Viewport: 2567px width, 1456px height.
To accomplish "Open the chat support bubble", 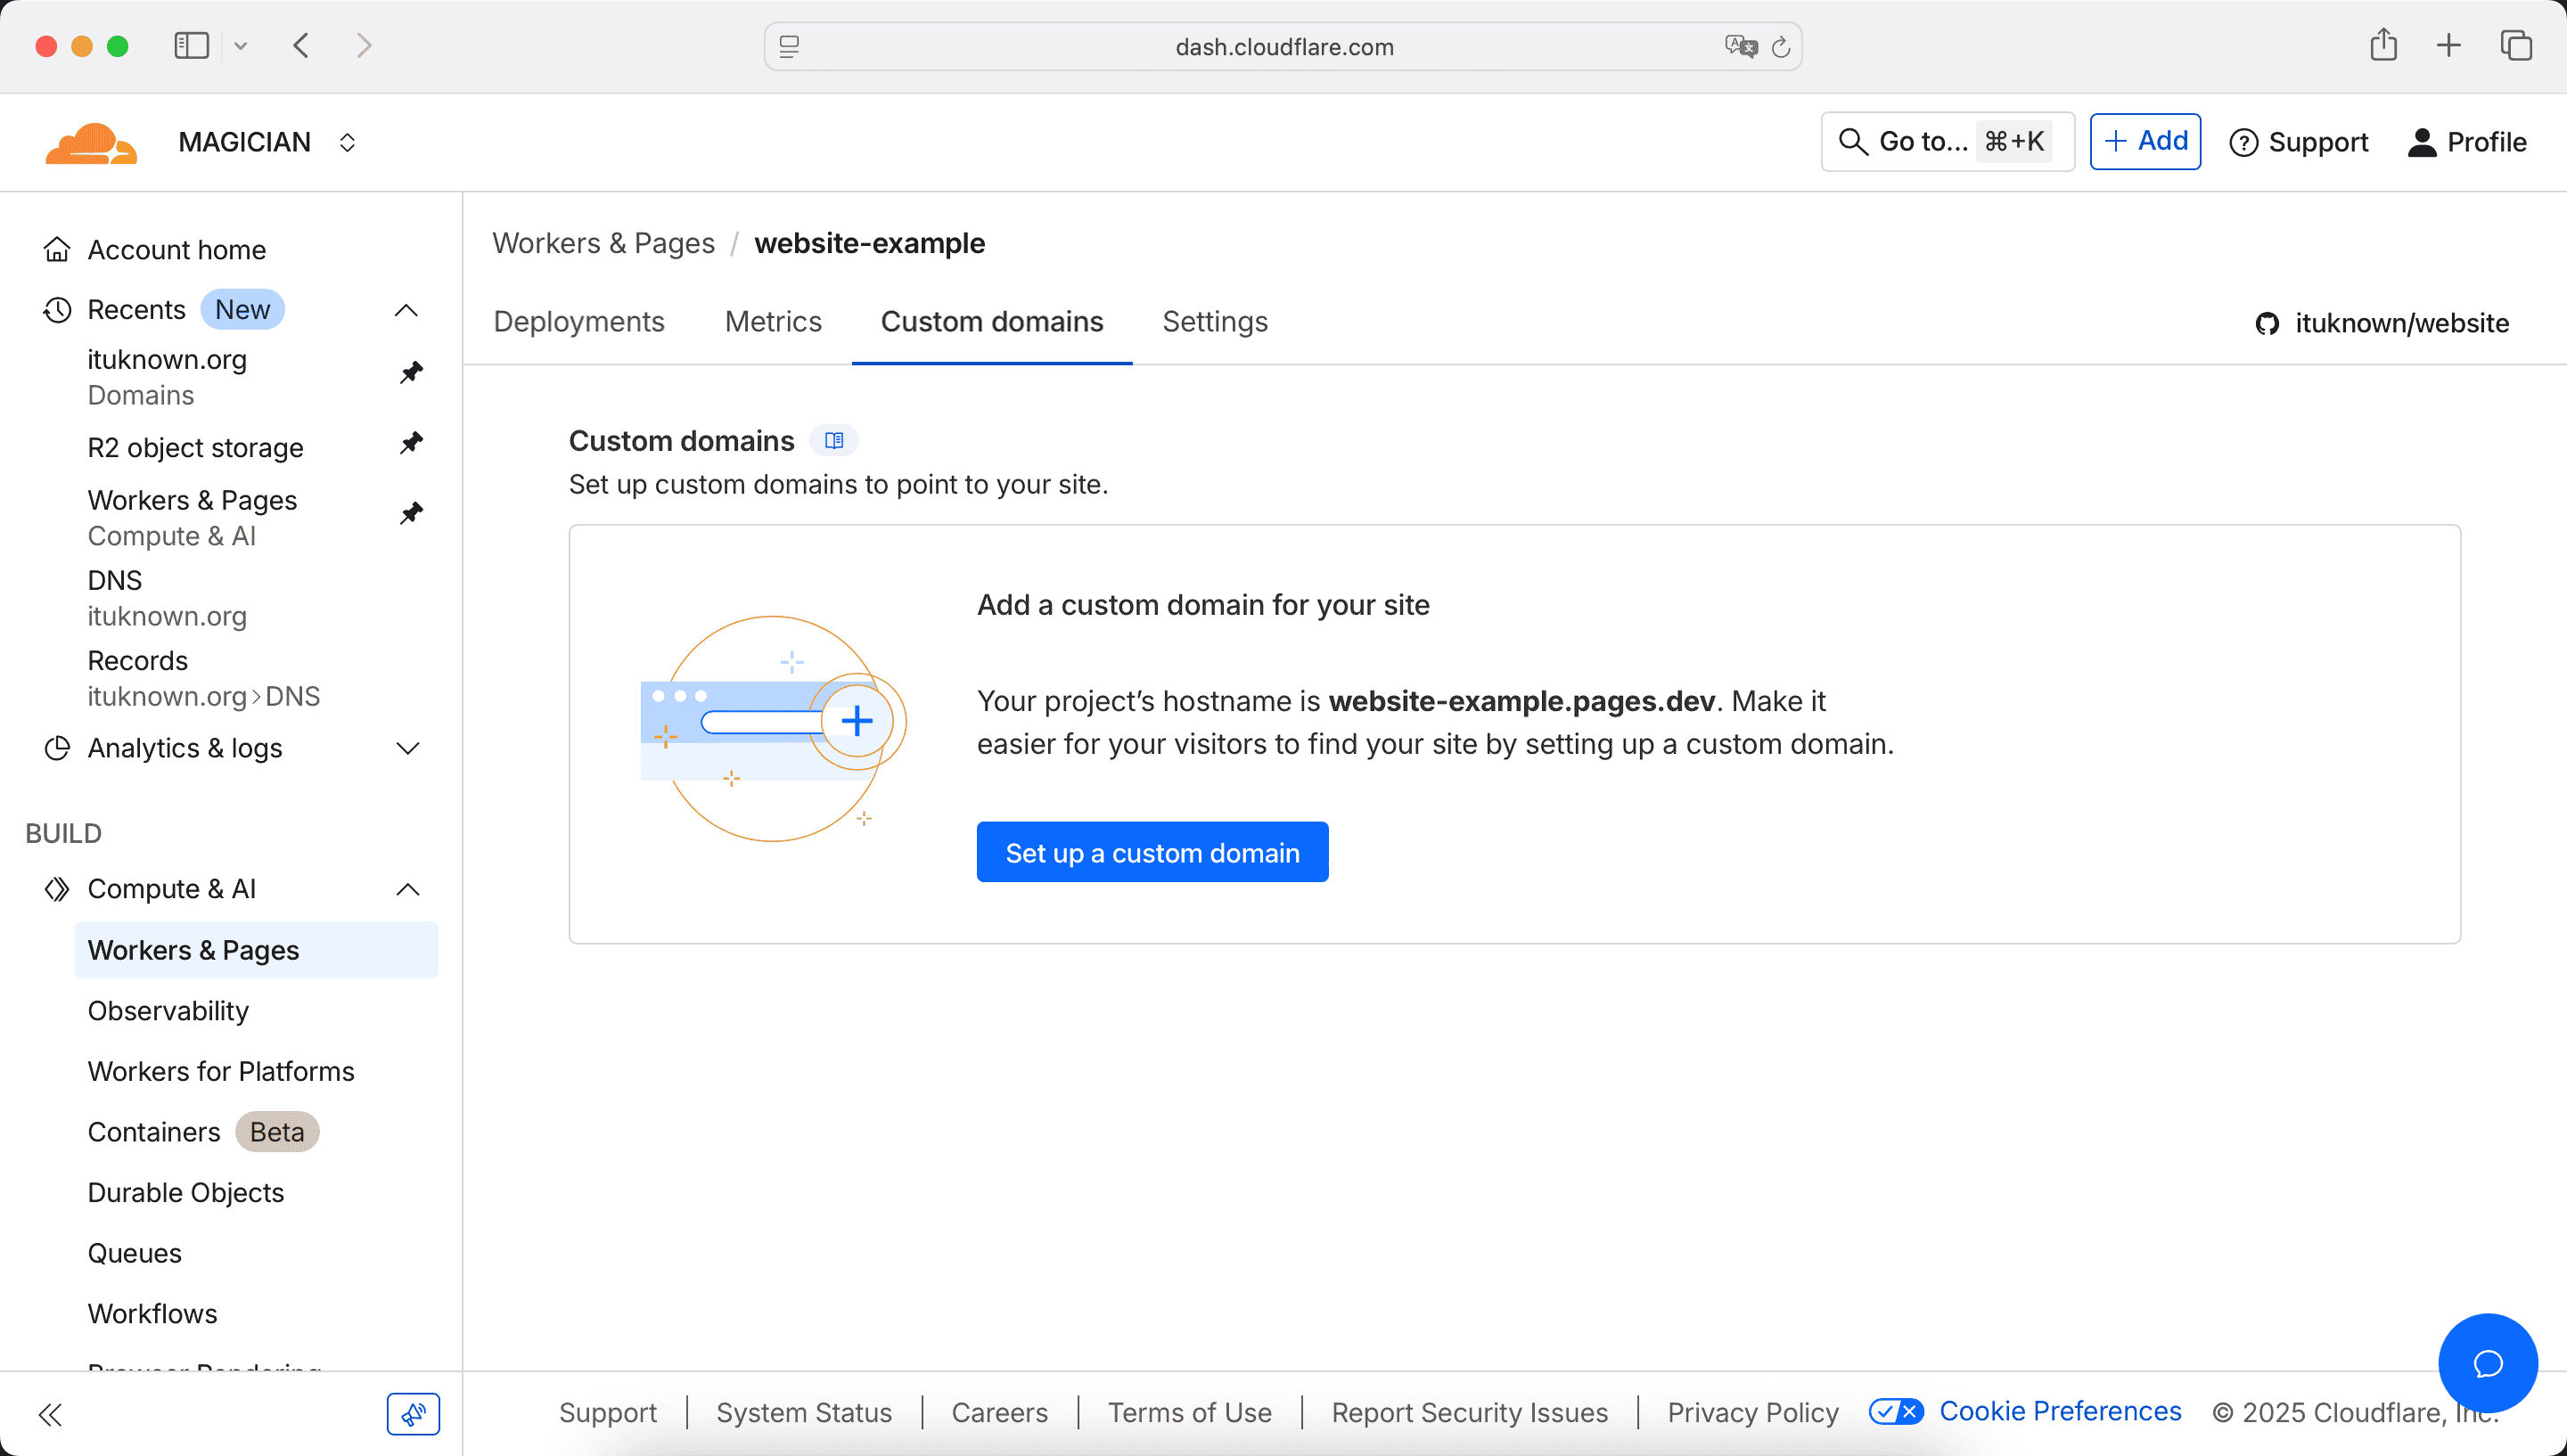I will point(2488,1363).
